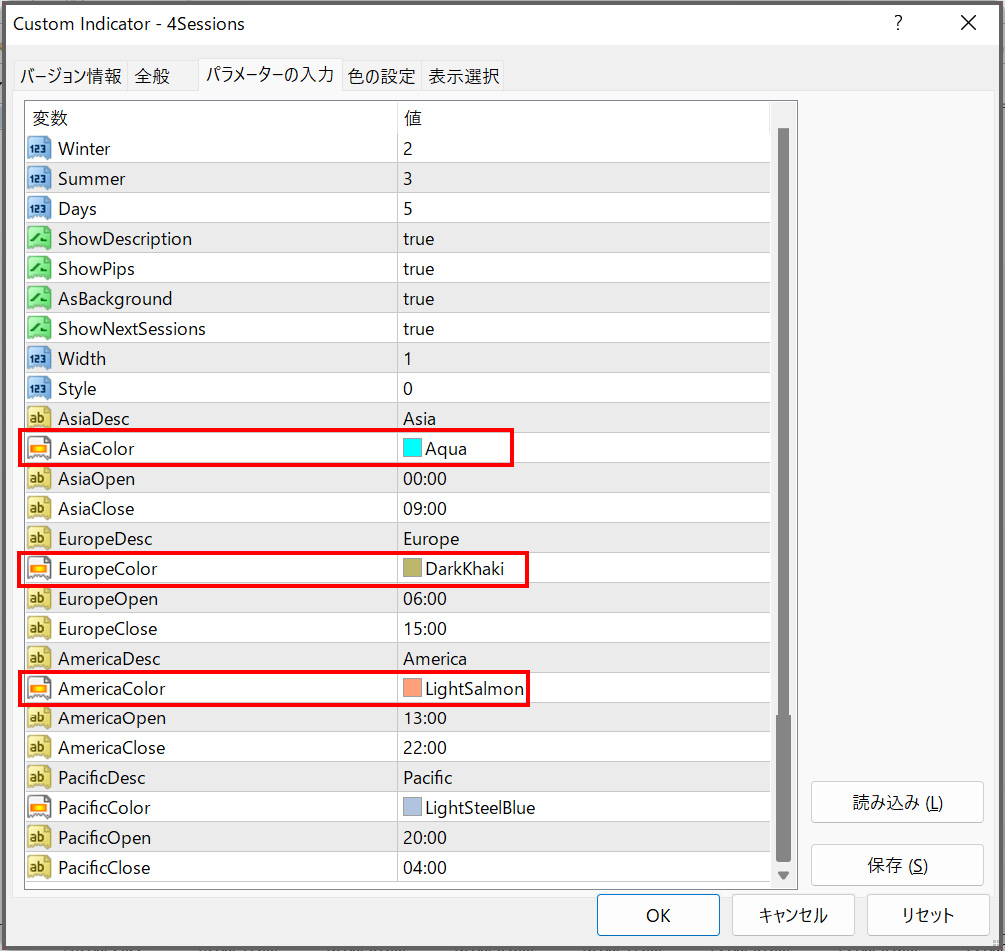The width and height of the screenshot is (1005, 951).
Task: Click the EuropeClose value 15:00
Action: coord(425,629)
